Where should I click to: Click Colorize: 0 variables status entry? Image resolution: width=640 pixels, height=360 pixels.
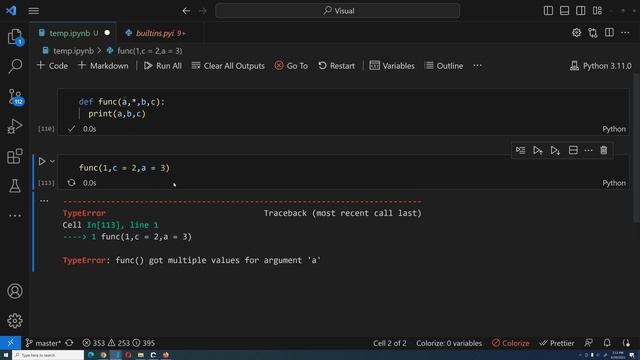tap(449, 343)
